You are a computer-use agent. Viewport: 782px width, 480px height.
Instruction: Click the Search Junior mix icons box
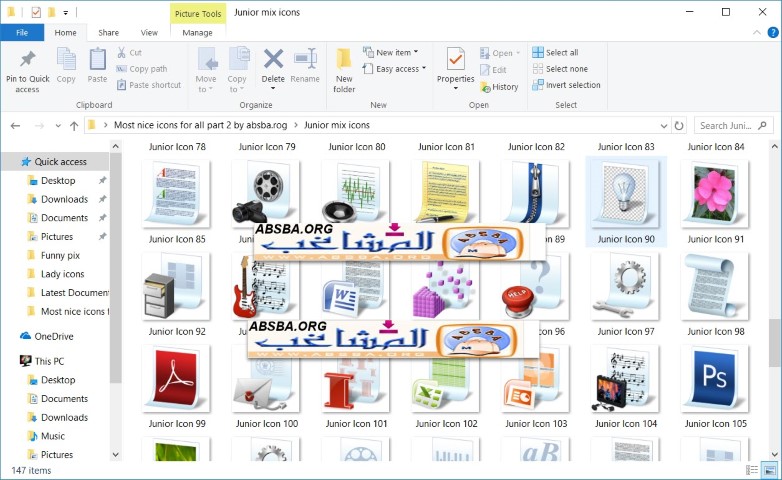(733, 126)
